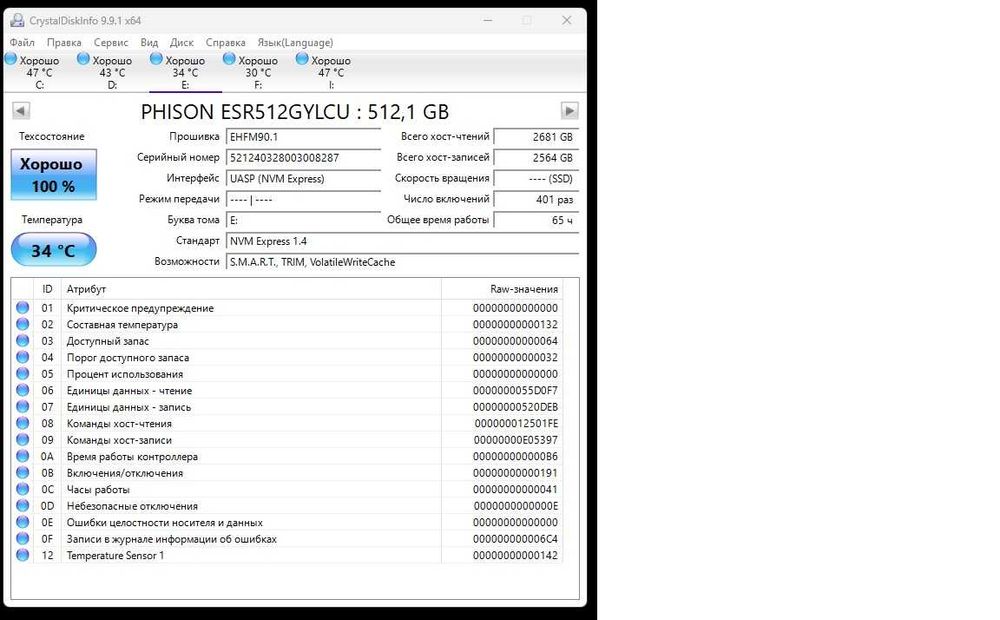Click the Прошивка field EHFM90.1

coord(304,137)
